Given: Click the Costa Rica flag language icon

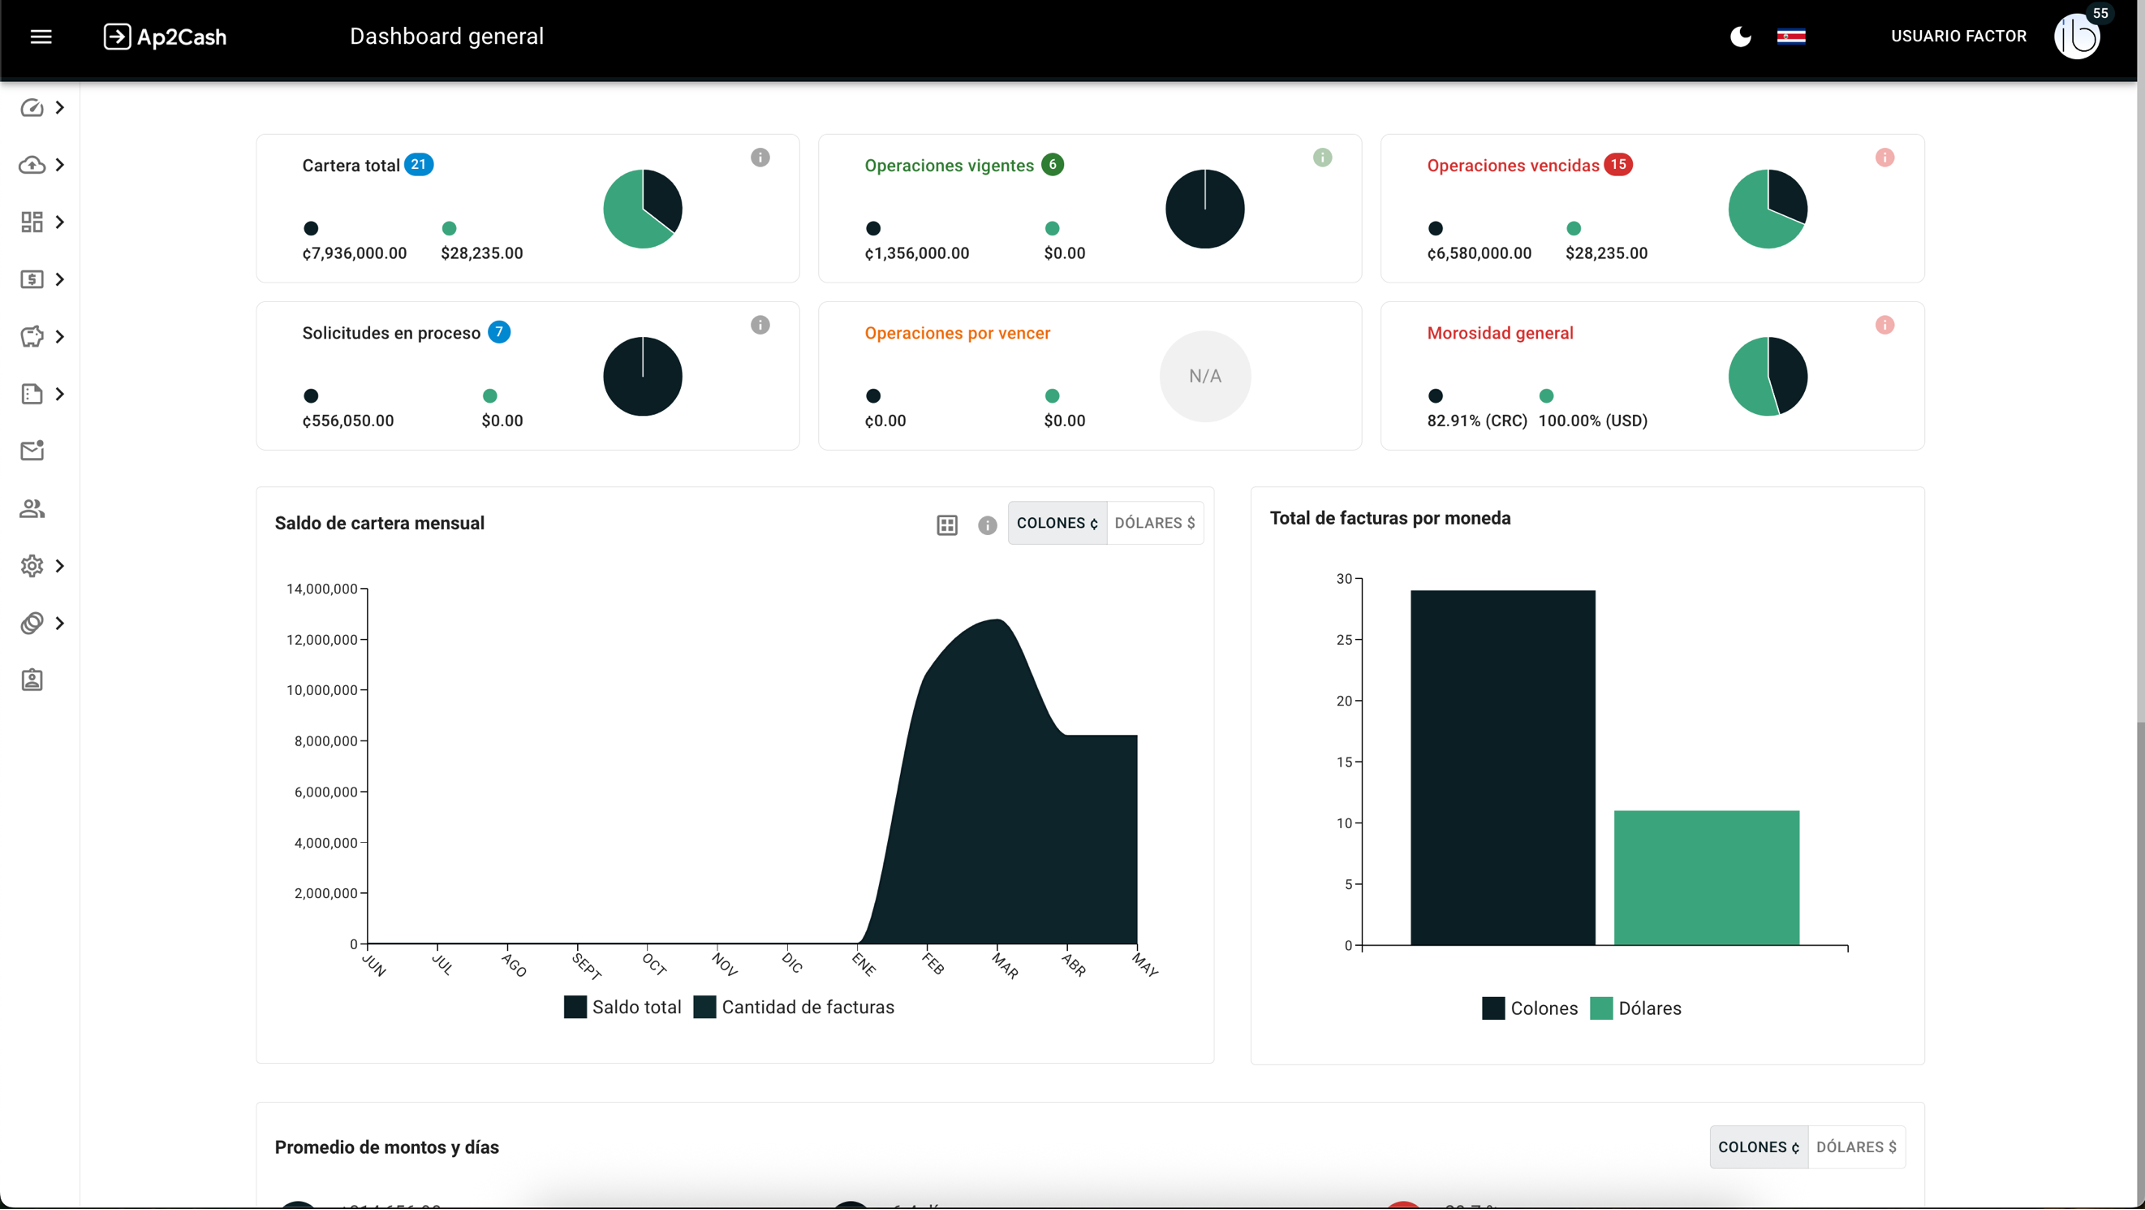Looking at the screenshot, I should (1790, 37).
